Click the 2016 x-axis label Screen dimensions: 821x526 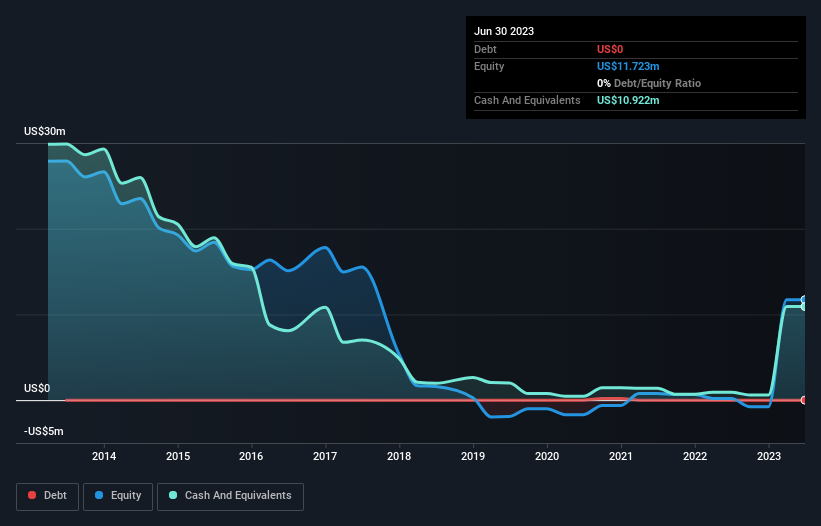(251, 456)
